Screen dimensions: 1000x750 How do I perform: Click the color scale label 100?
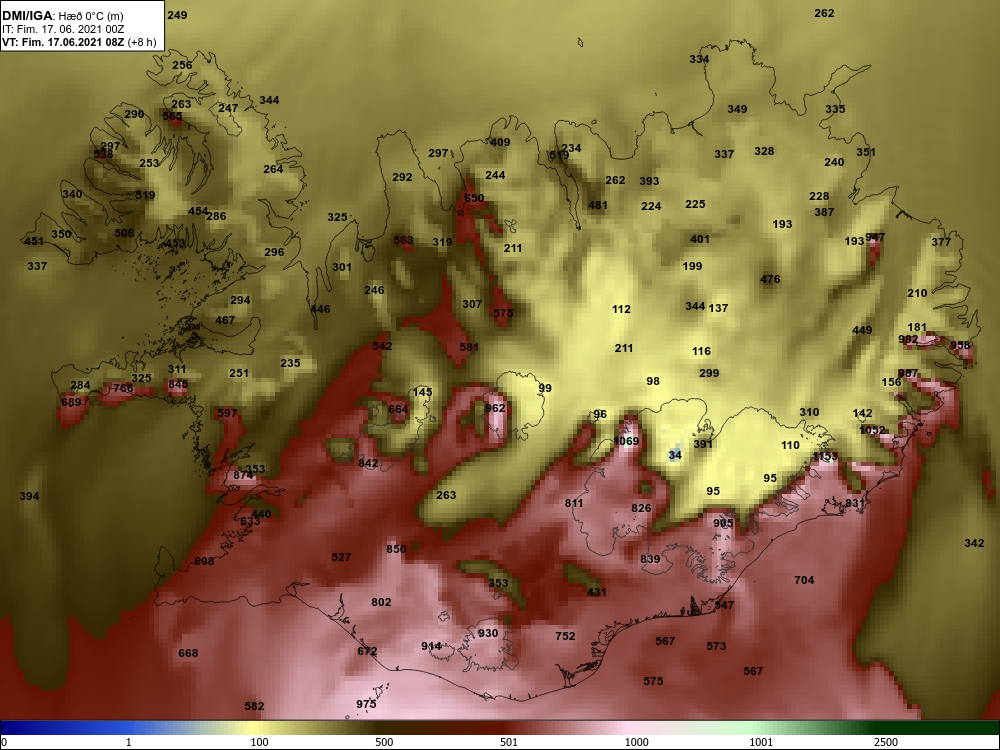tap(260, 742)
